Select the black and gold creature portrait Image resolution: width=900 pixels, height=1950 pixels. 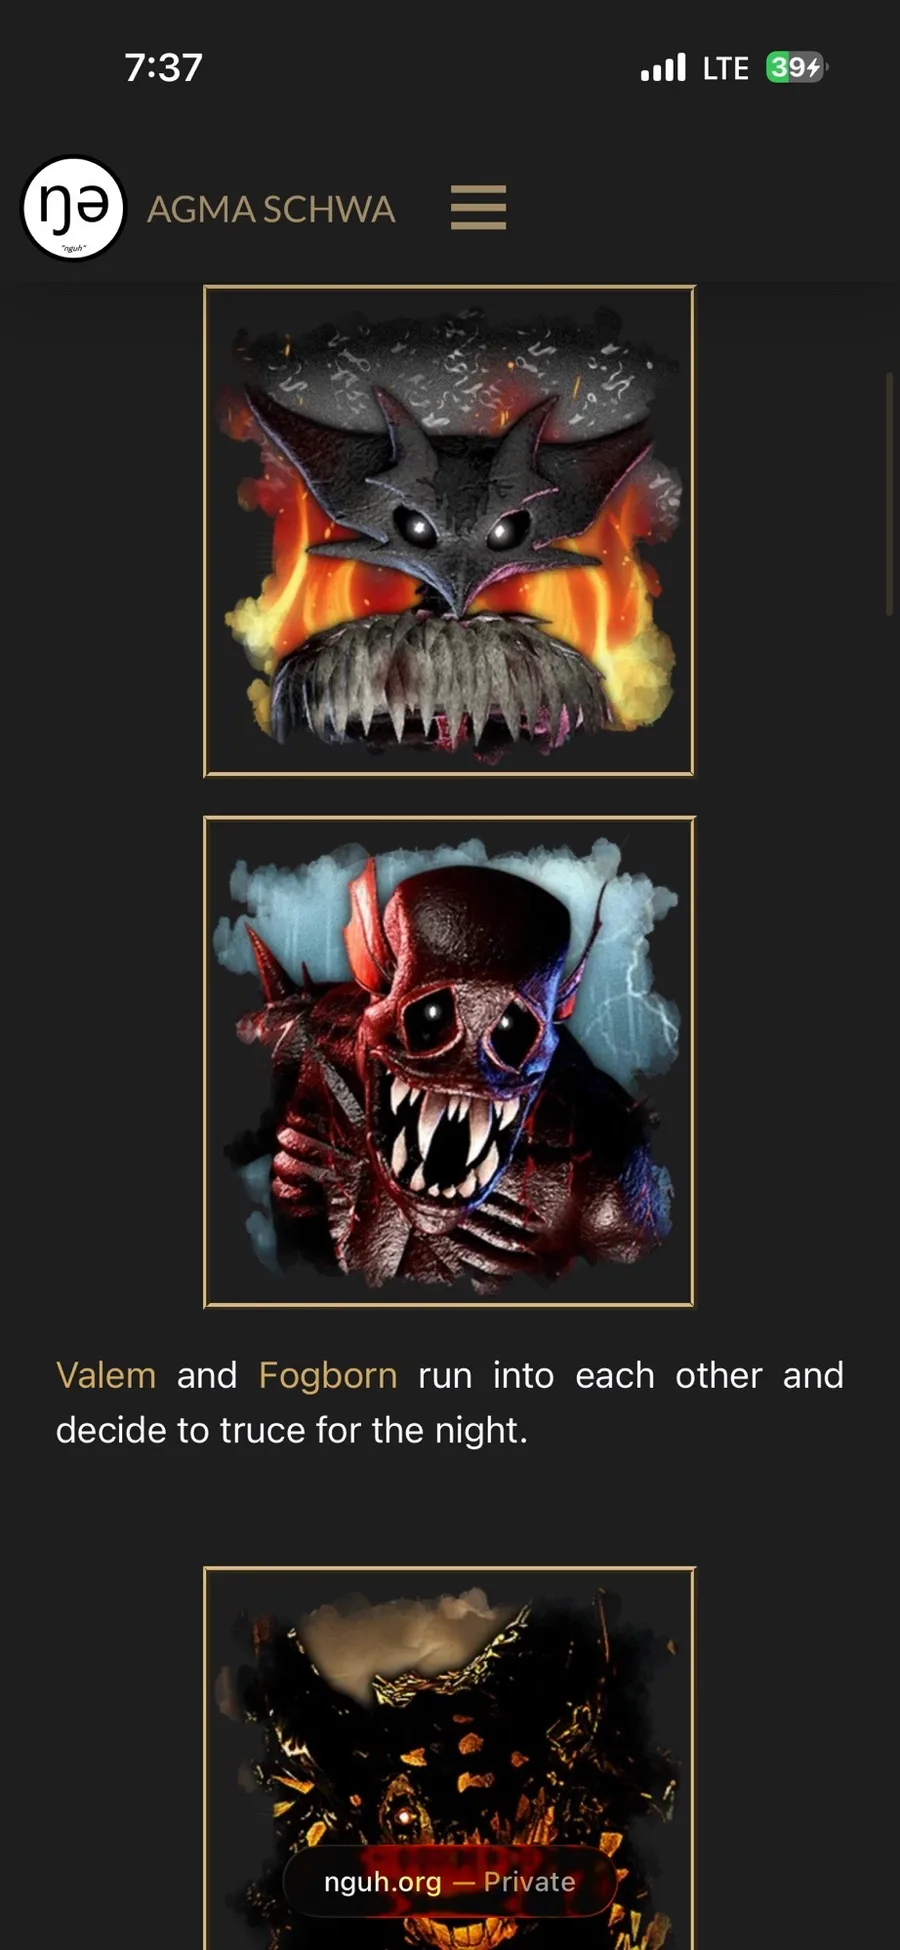(449, 1758)
